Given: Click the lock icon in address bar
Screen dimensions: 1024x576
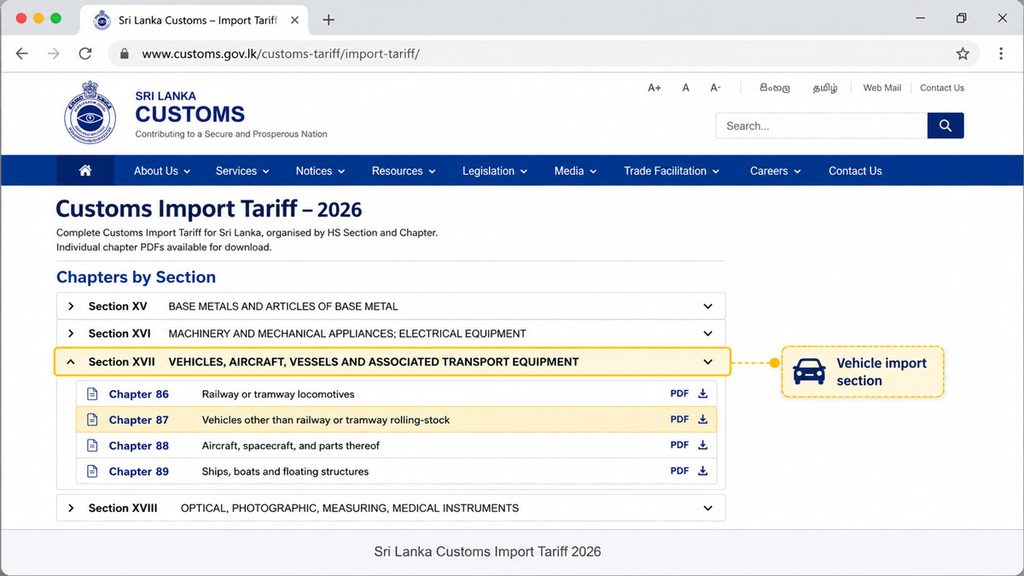Looking at the screenshot, I should [124, 54].
